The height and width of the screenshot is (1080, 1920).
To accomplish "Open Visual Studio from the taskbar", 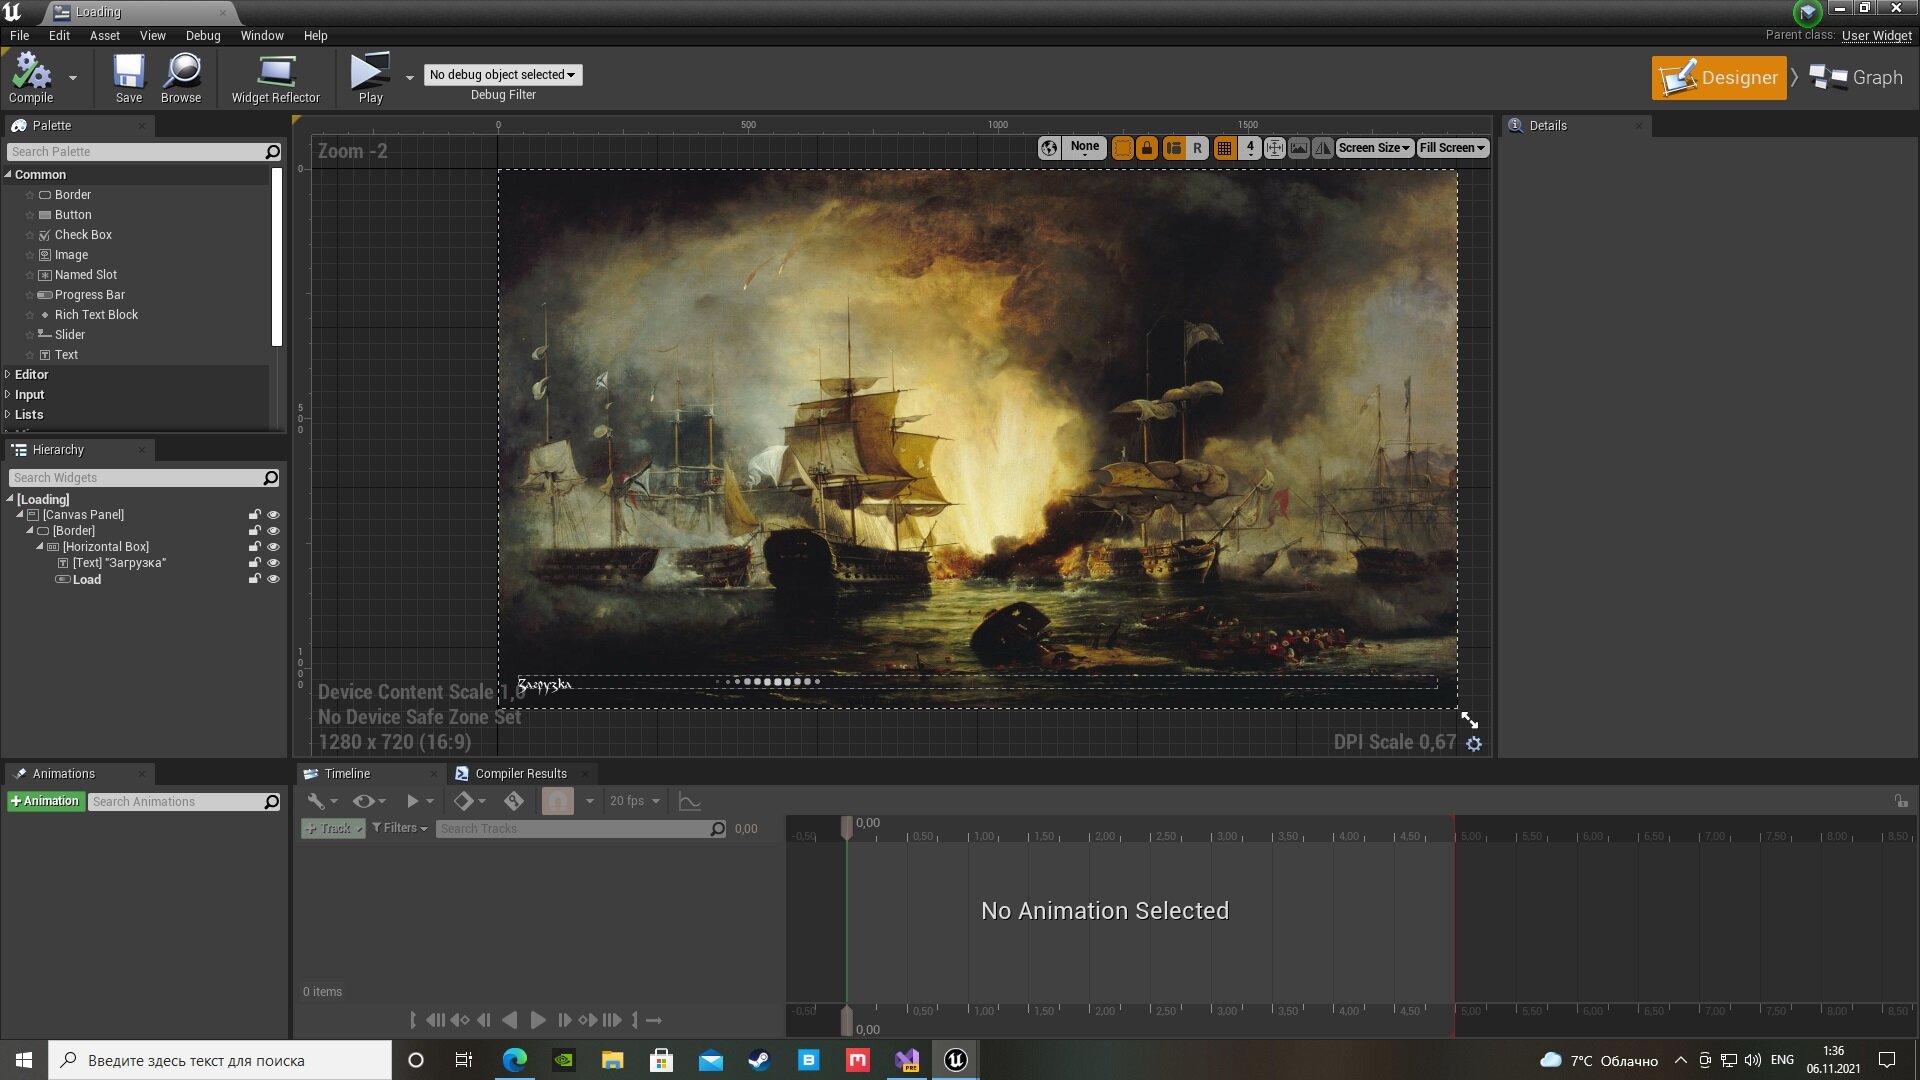I will 907,1060.
